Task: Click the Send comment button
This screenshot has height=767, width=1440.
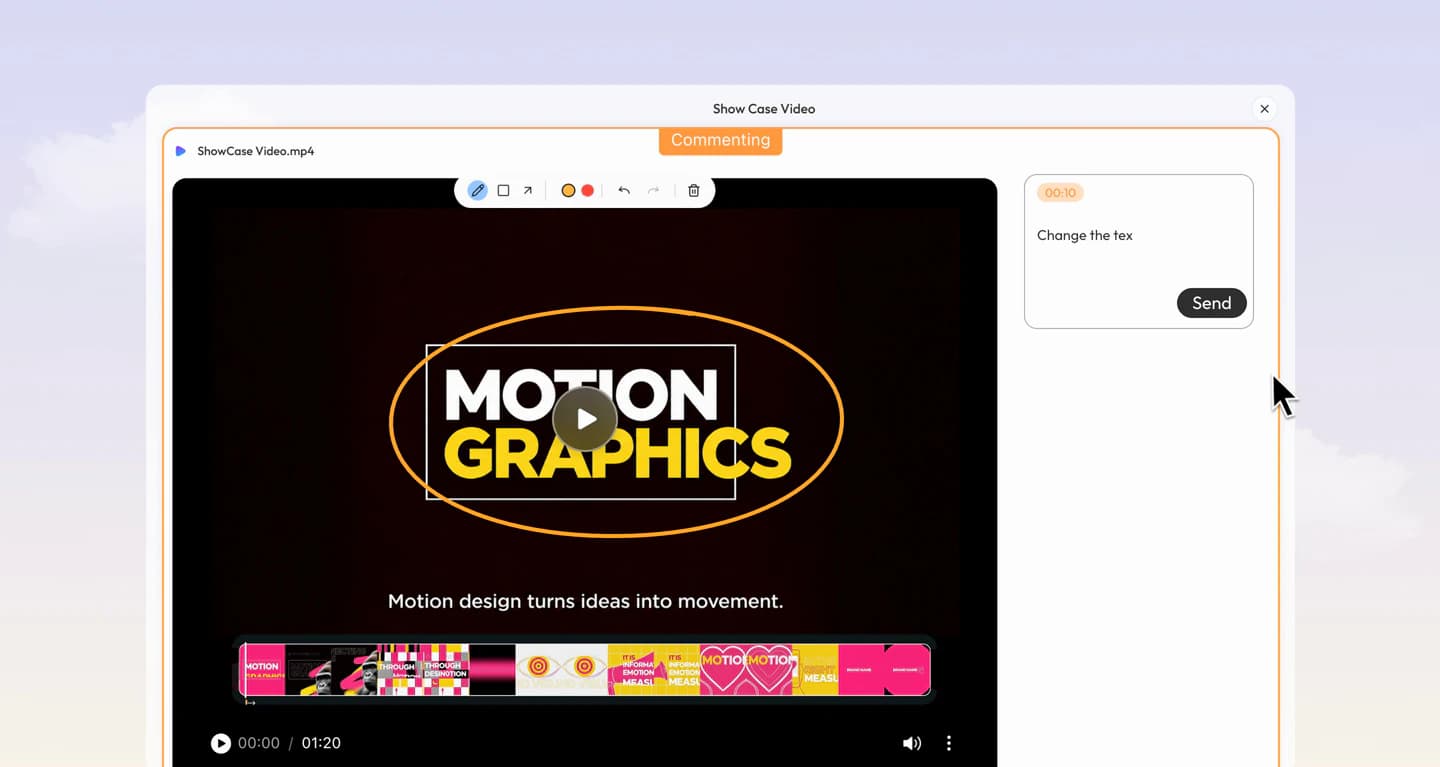Action: click(x=1211, y=303)
